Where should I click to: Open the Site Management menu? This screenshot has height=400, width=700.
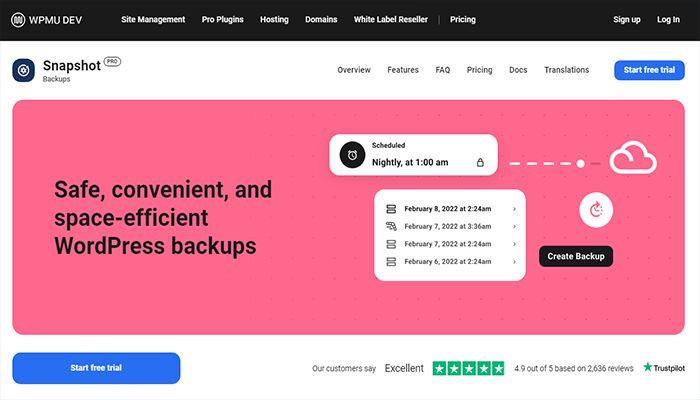(x=153, y=19)
